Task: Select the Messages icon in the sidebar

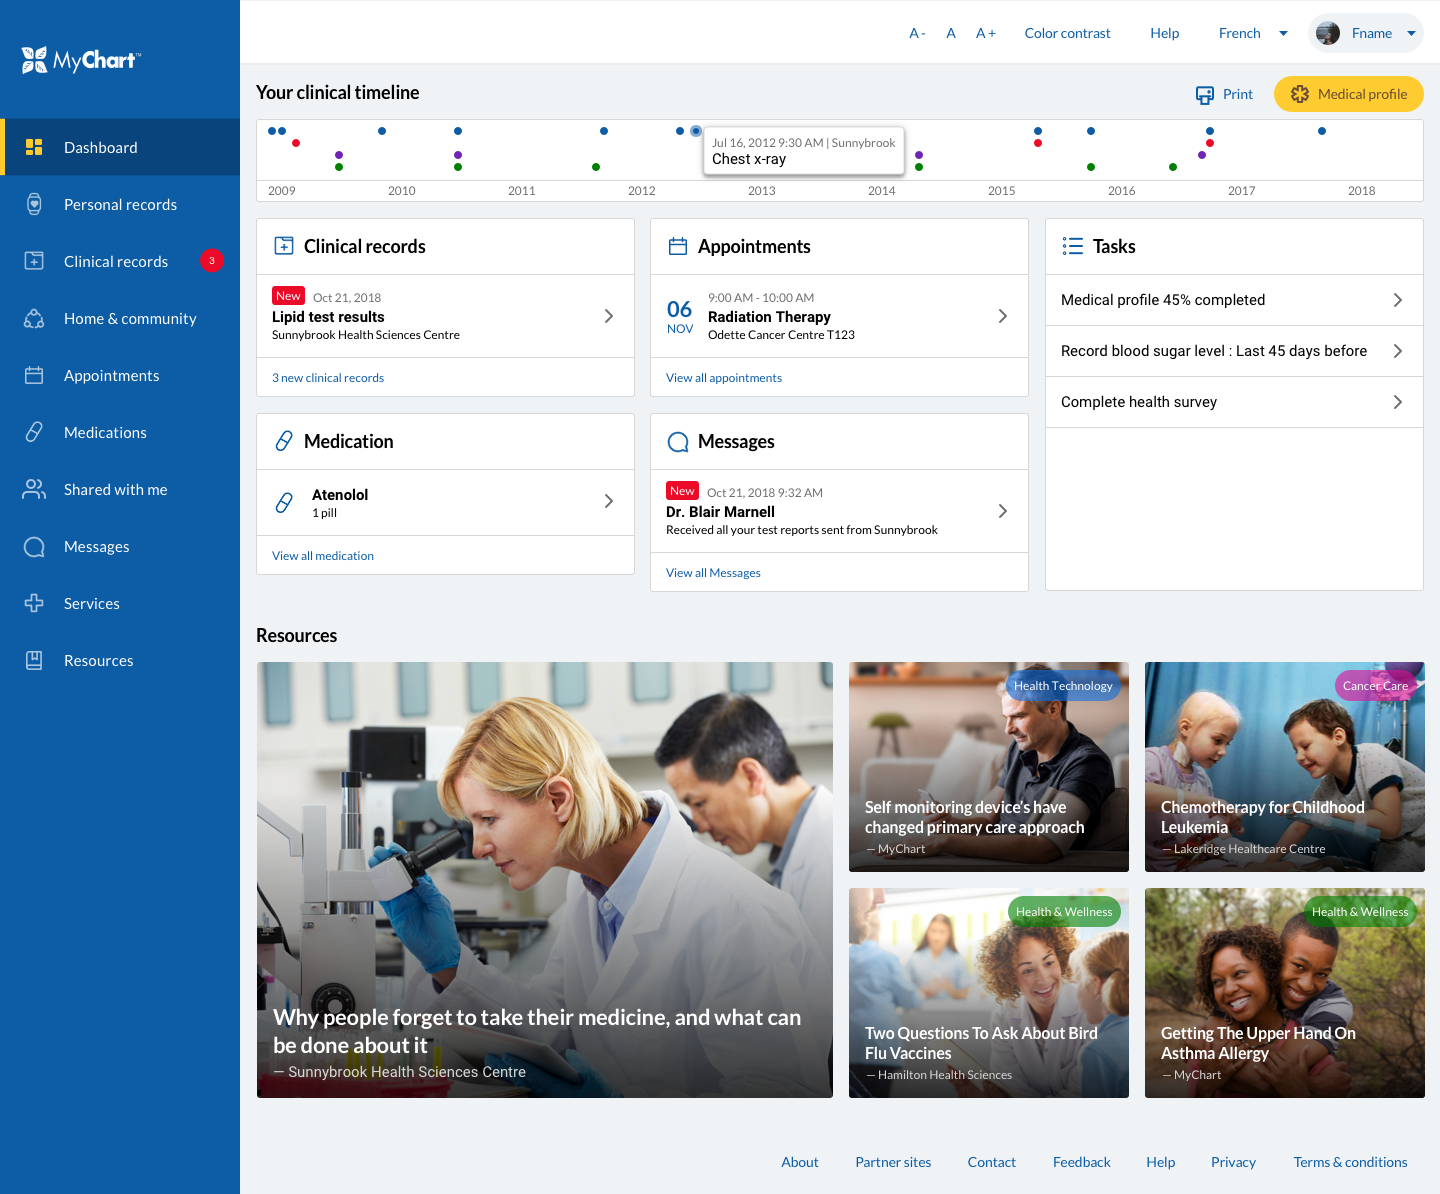Action: pyautogui.click(x=34, y=546)
